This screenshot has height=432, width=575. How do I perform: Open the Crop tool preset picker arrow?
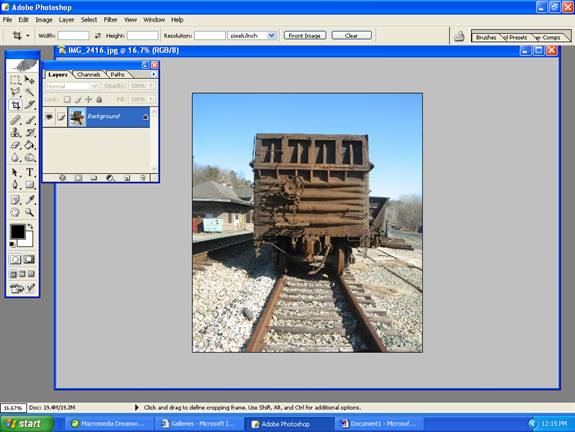pyautogui.click(x=28, y=36)
